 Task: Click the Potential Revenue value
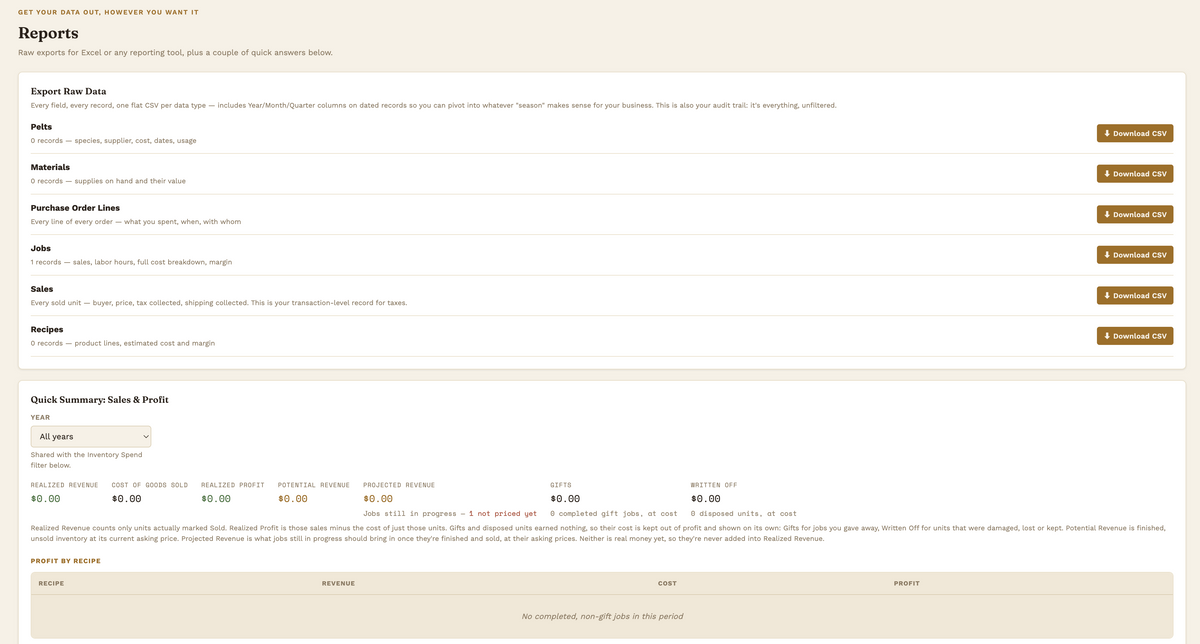tap(293, 498)
